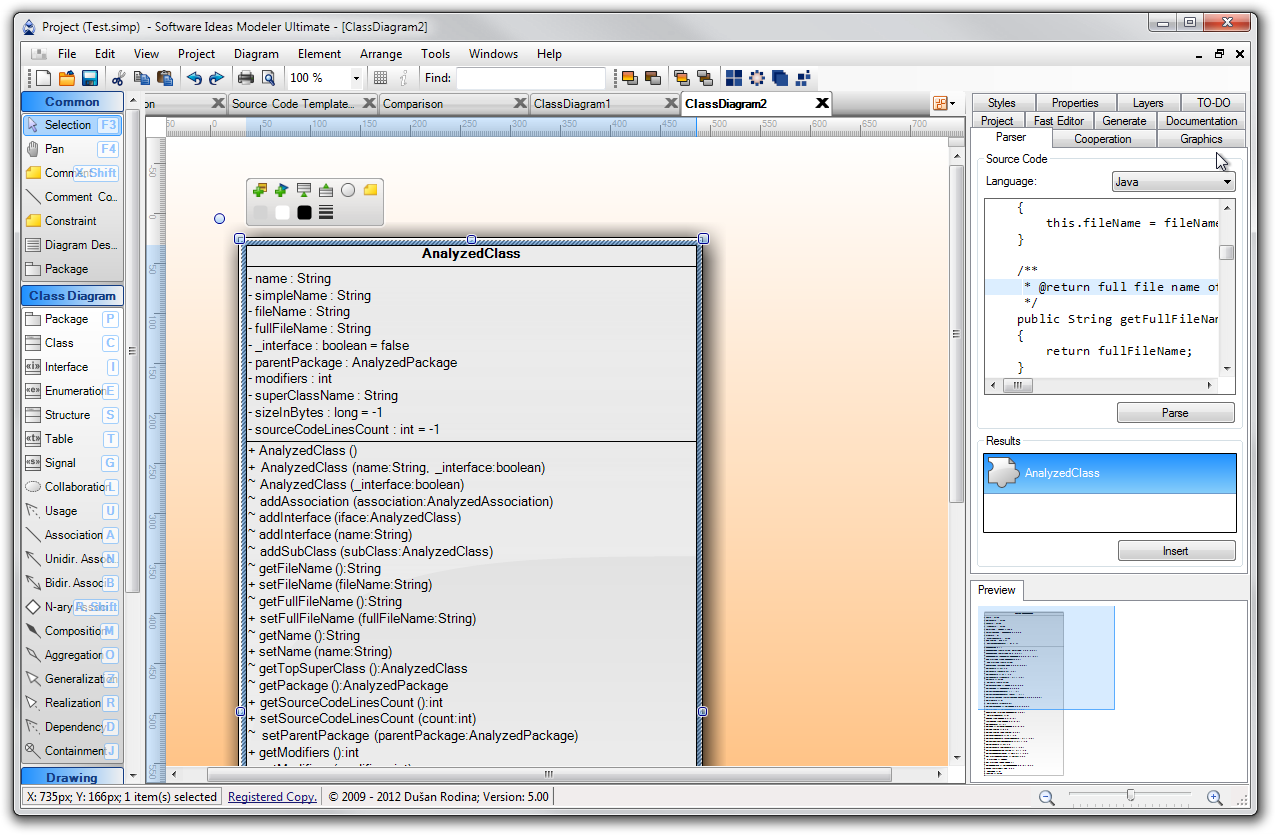Image resolution: width=1276 pixels, height=835 pixels.
Task: Open the Cooperation tab
Action: (x=1103, y=139)
